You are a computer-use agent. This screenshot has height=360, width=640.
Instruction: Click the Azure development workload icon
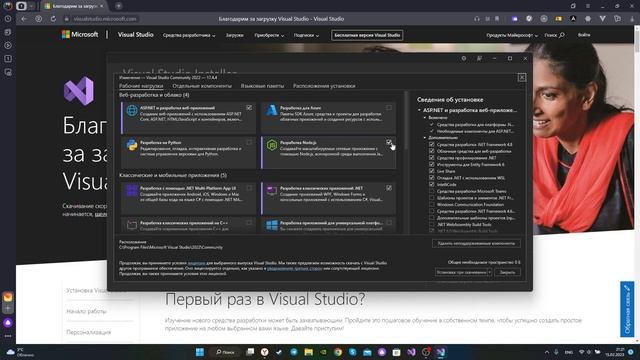[x=272, y=111]
